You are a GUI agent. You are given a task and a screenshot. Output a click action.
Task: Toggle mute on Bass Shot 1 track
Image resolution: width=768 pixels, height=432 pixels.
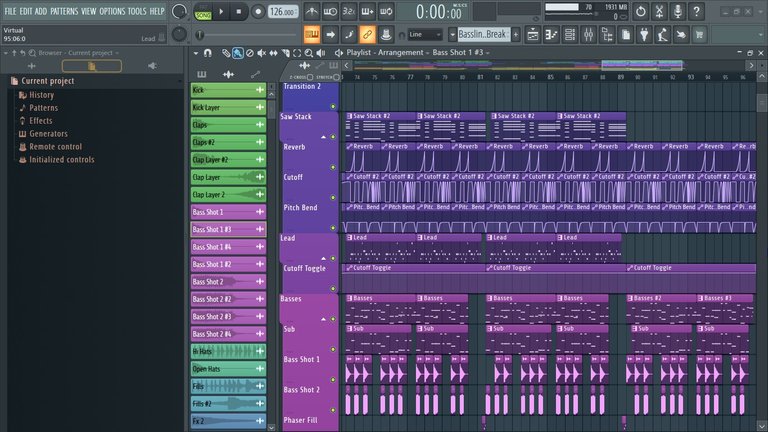[x=333, y=380]
